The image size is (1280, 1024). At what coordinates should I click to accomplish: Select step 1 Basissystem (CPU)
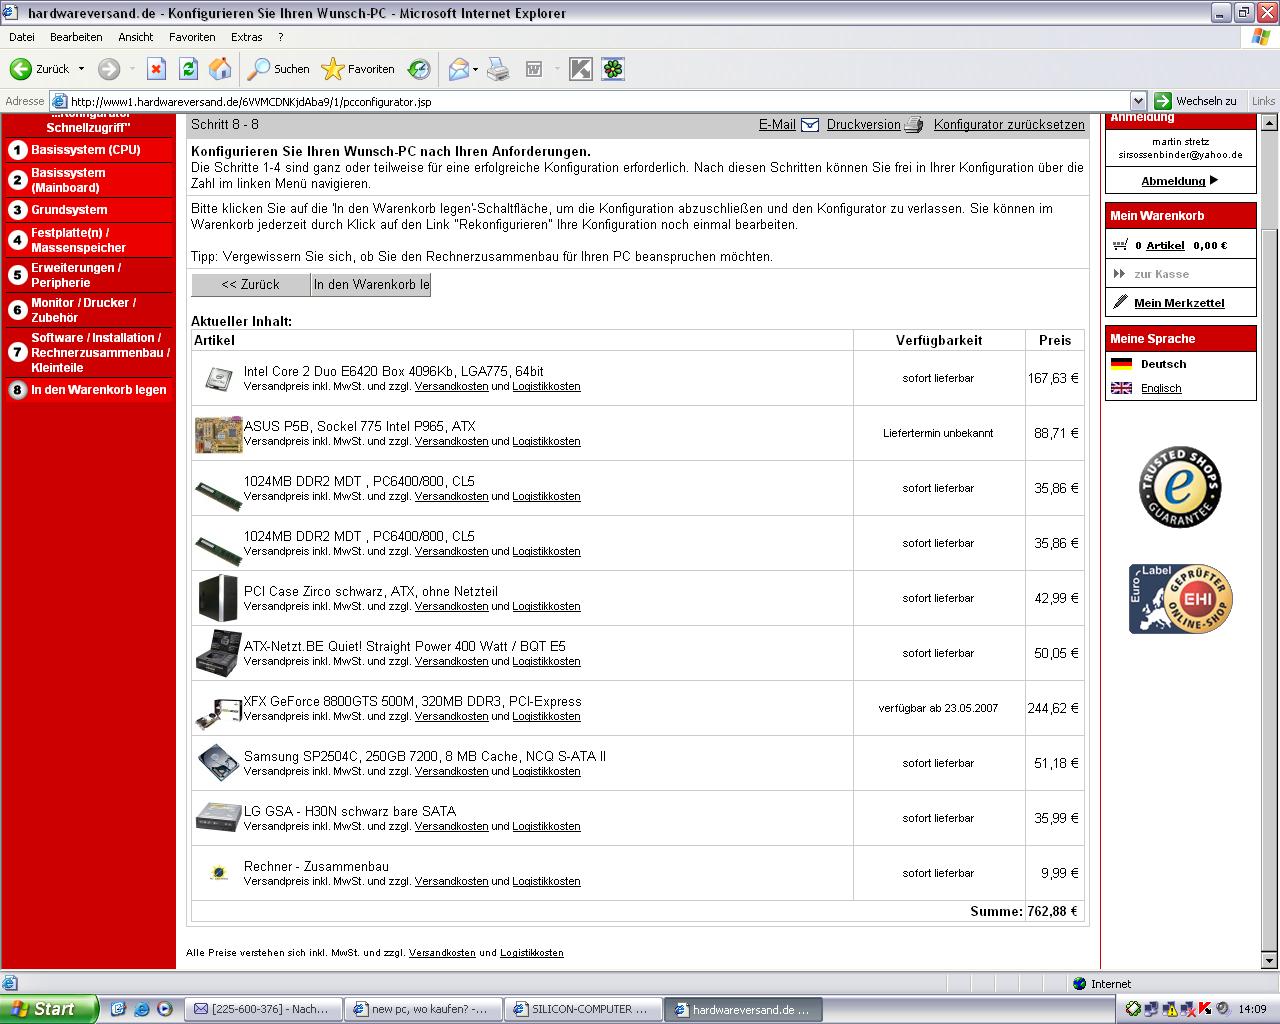pyautogui.click(x=88, y=150)
